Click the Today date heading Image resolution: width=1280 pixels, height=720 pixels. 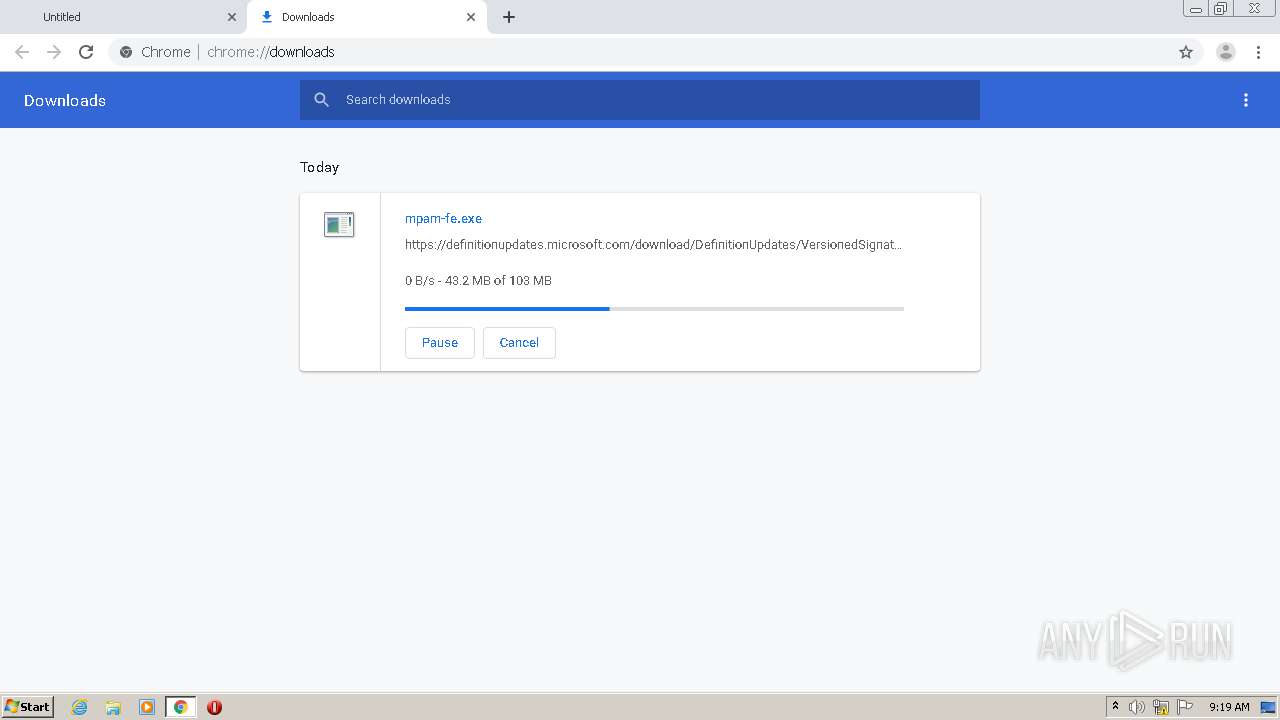(320, 167)
